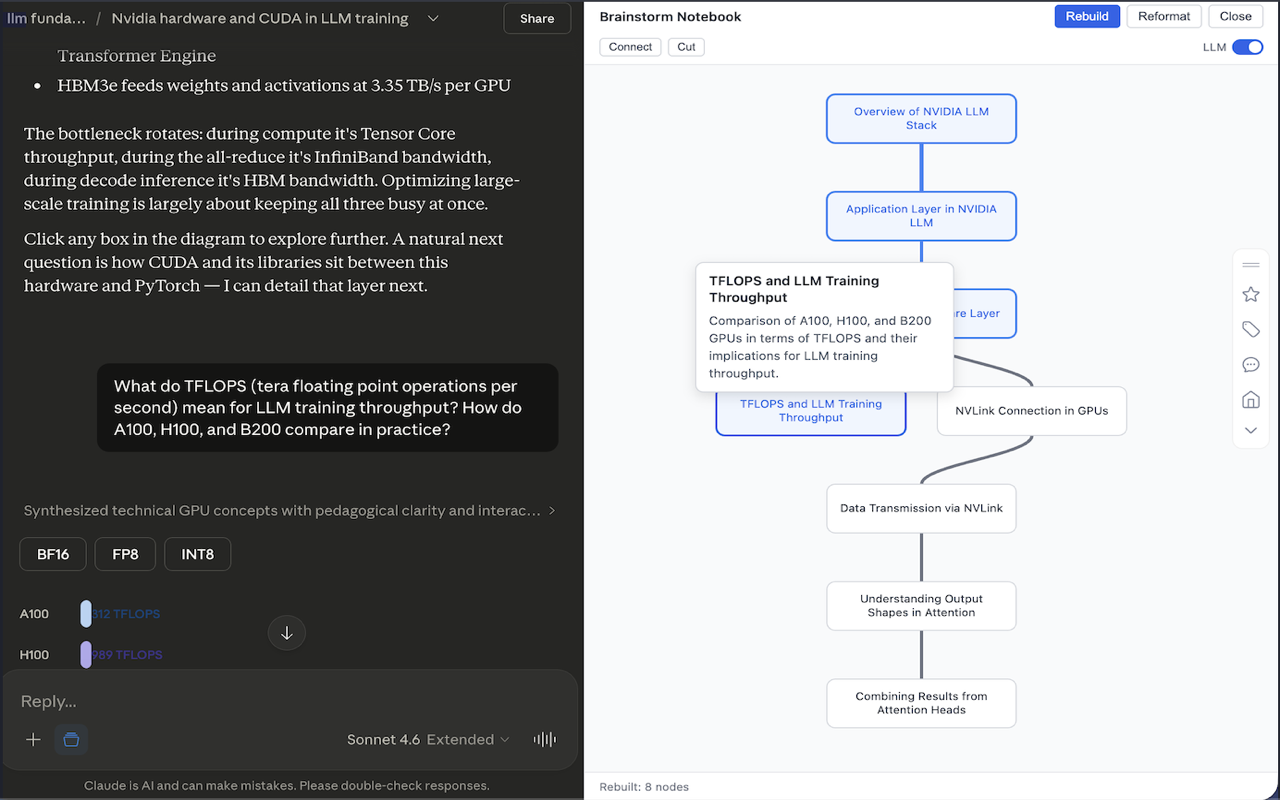Viewport: 1280px width, 800px height.
Task: Select the BF16 precision option
Action: tap(53, 554)
